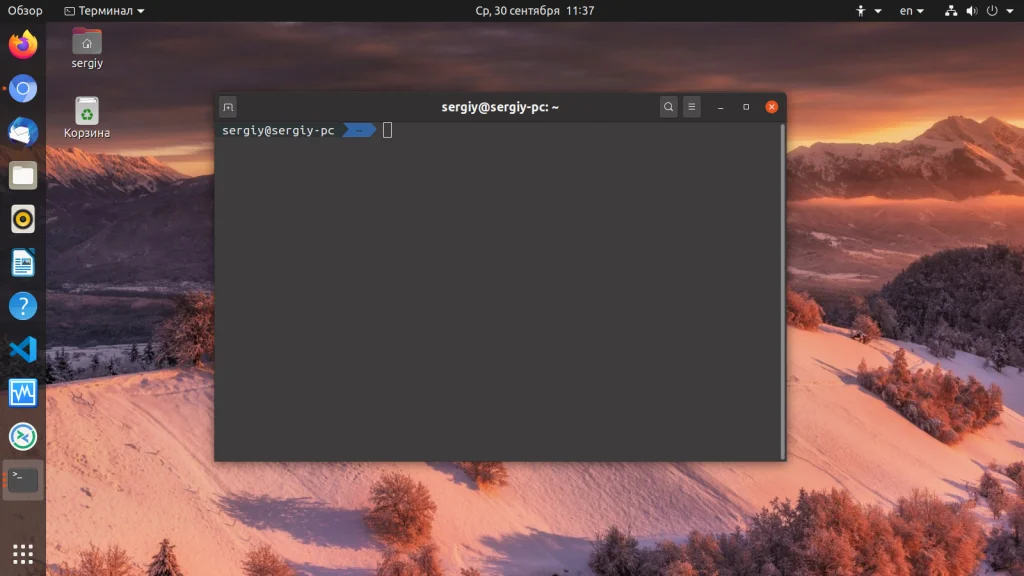Open LibreOffice Writer from the dock
The width and height of the screenshot is (1024, 576).
pos(23,263)
